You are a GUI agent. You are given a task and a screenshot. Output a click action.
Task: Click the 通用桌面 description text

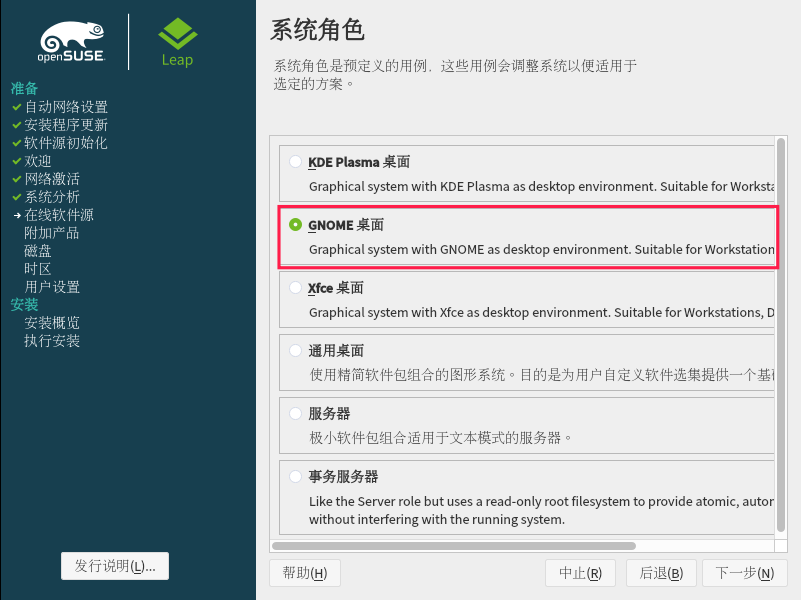[541, 375]
